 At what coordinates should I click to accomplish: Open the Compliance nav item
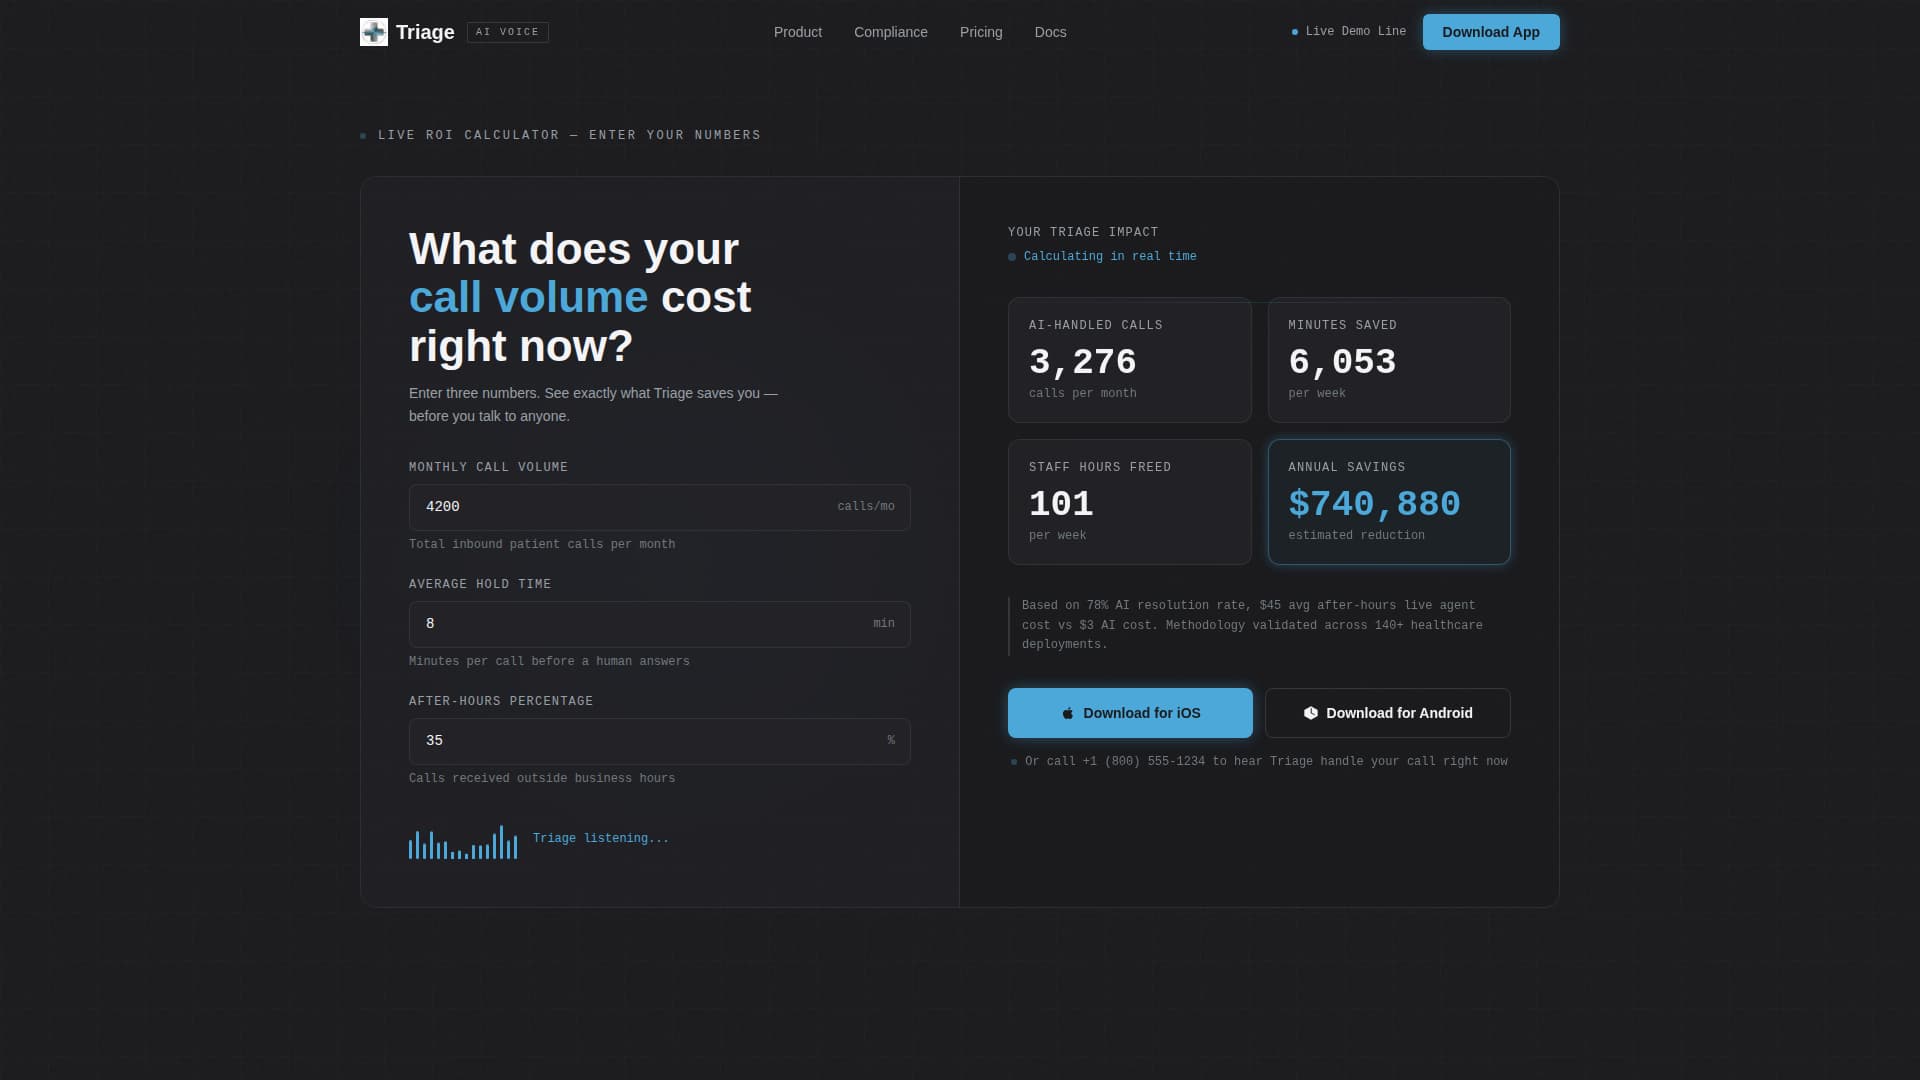click(891, 32)
